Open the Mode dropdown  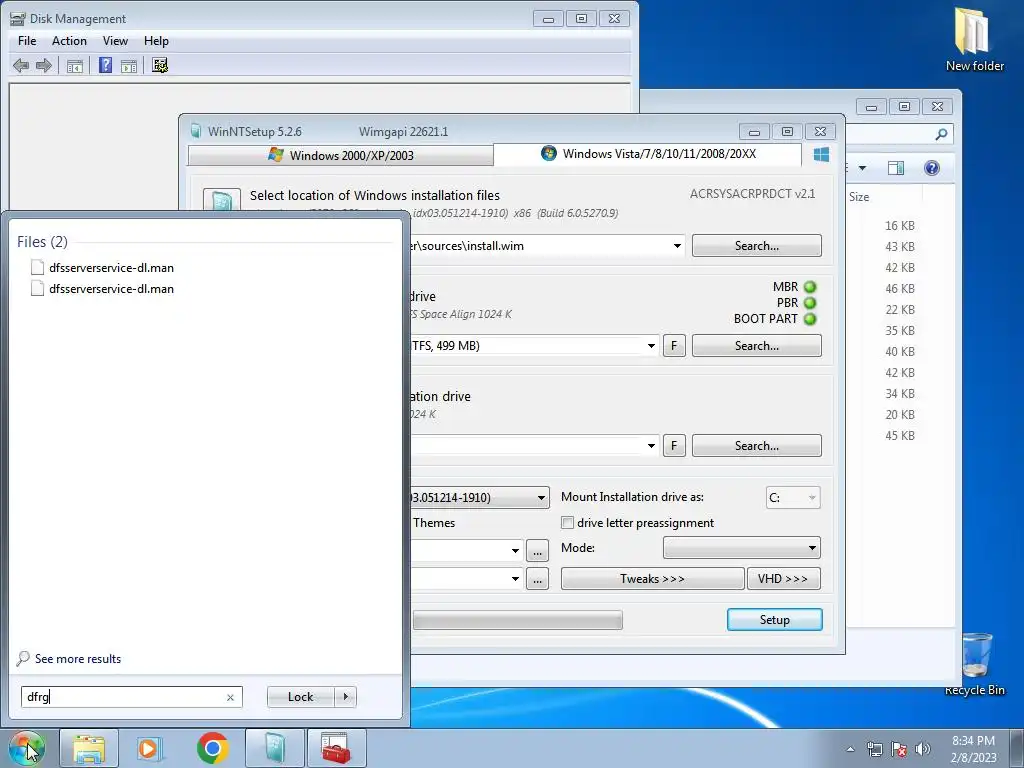pos(742,548)
